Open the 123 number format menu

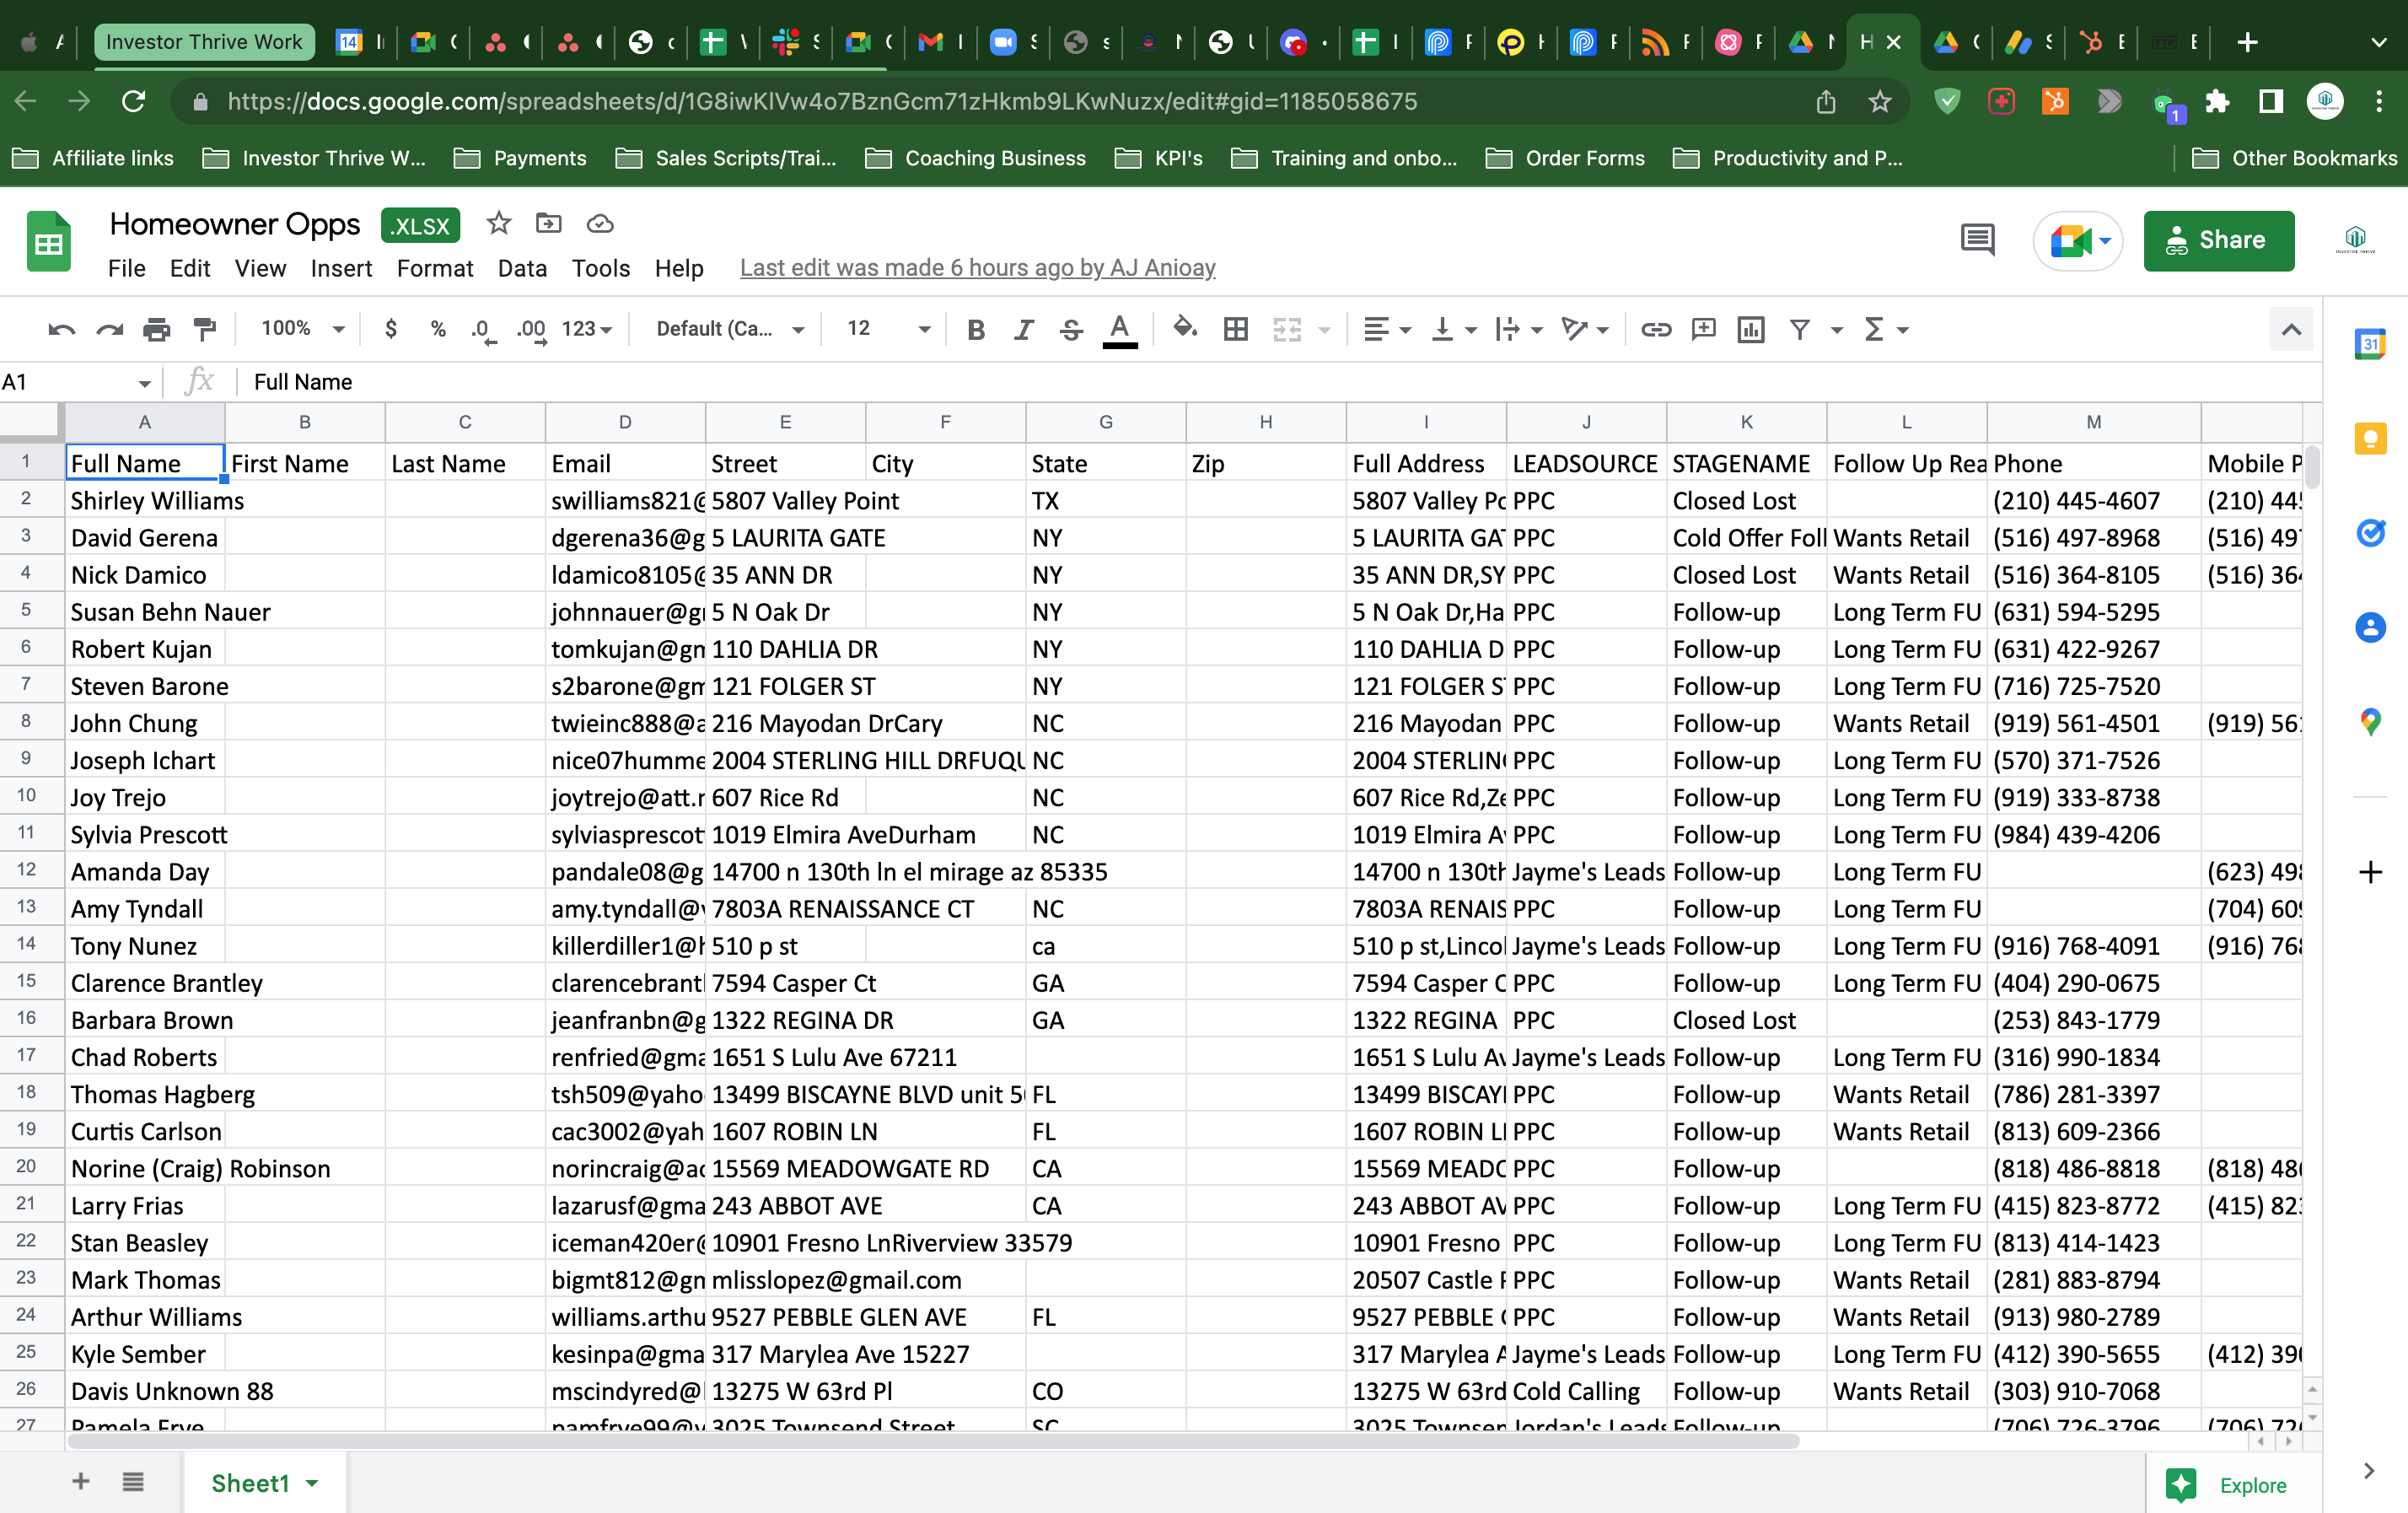coord(587,329)
